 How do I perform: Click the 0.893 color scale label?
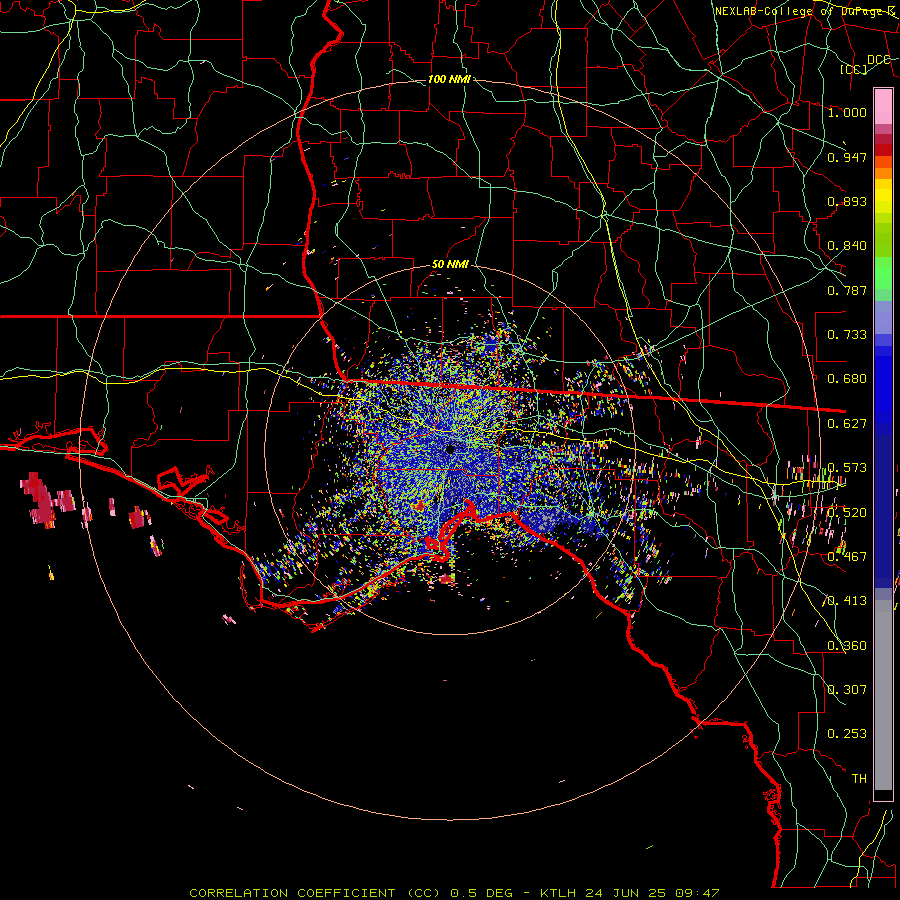847,201
